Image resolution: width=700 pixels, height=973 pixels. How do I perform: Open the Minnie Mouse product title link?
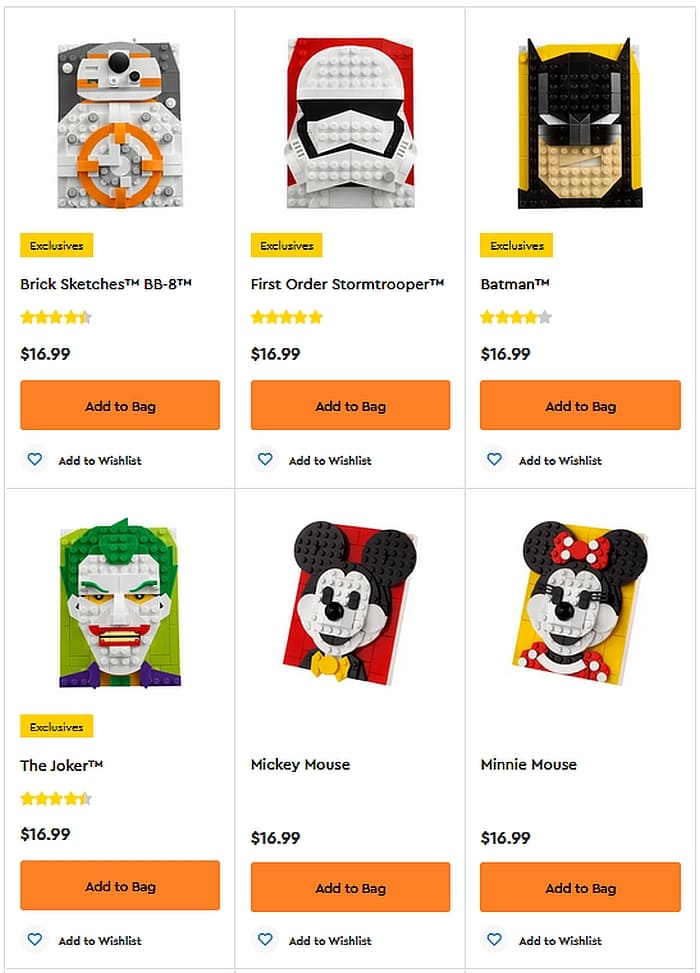528,764
